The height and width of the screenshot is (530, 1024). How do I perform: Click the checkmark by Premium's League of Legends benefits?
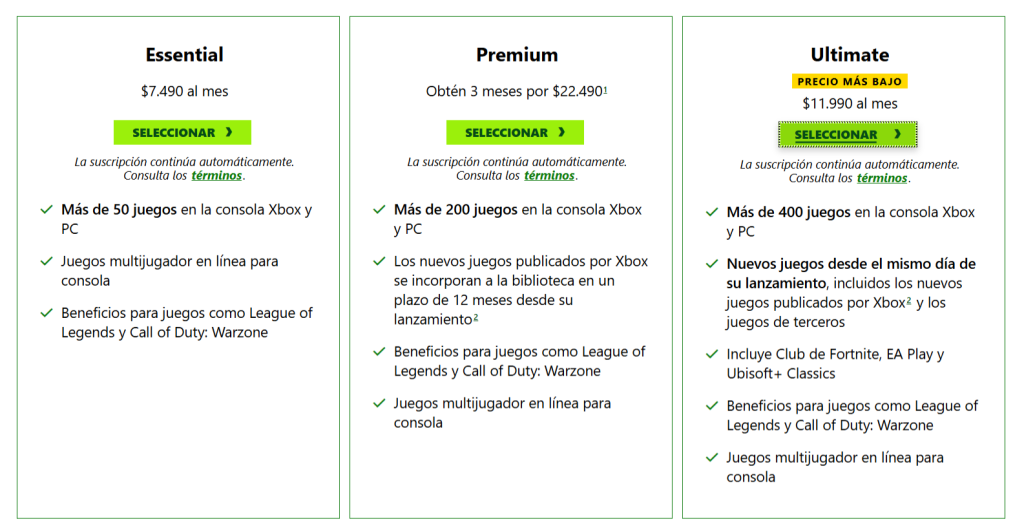(379, 352)
